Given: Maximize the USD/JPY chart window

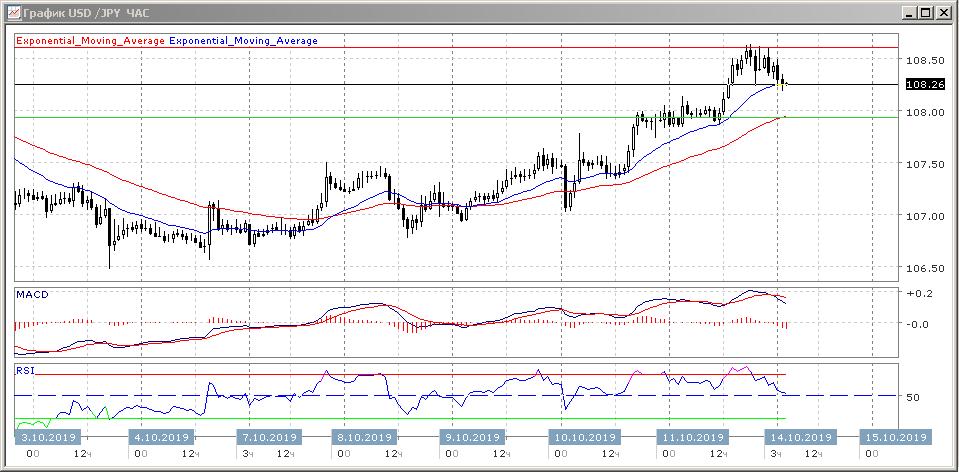Looking at the screenshot, I should click(925, 13).
